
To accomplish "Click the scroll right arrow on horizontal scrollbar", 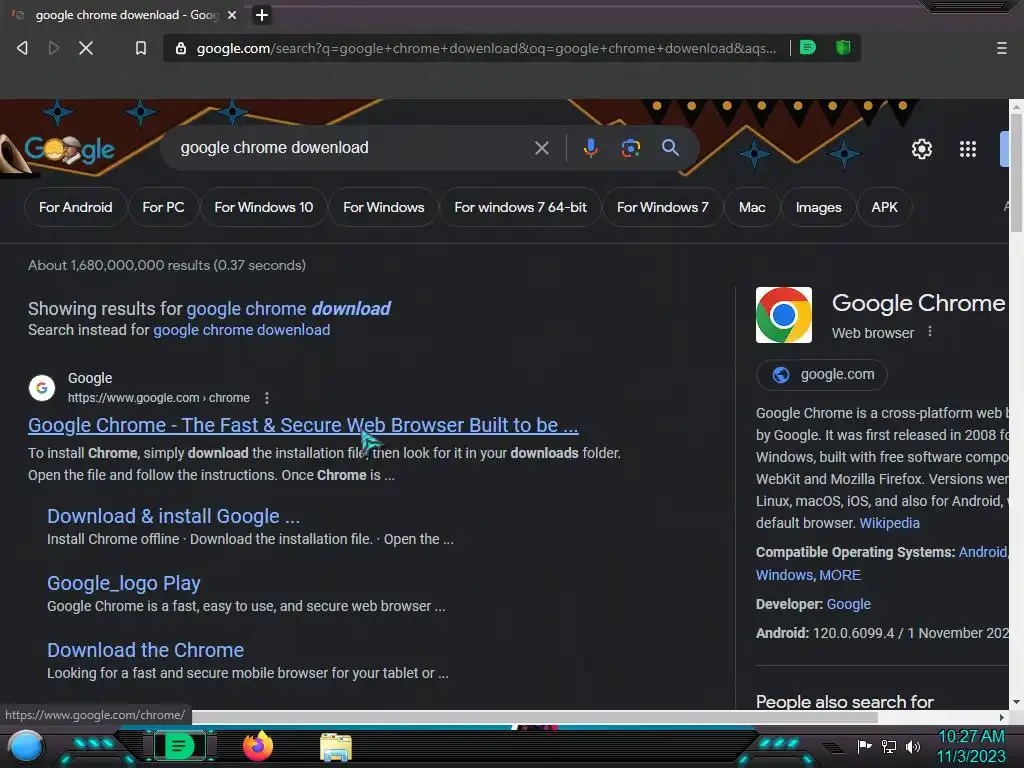I will (1002, 717).
